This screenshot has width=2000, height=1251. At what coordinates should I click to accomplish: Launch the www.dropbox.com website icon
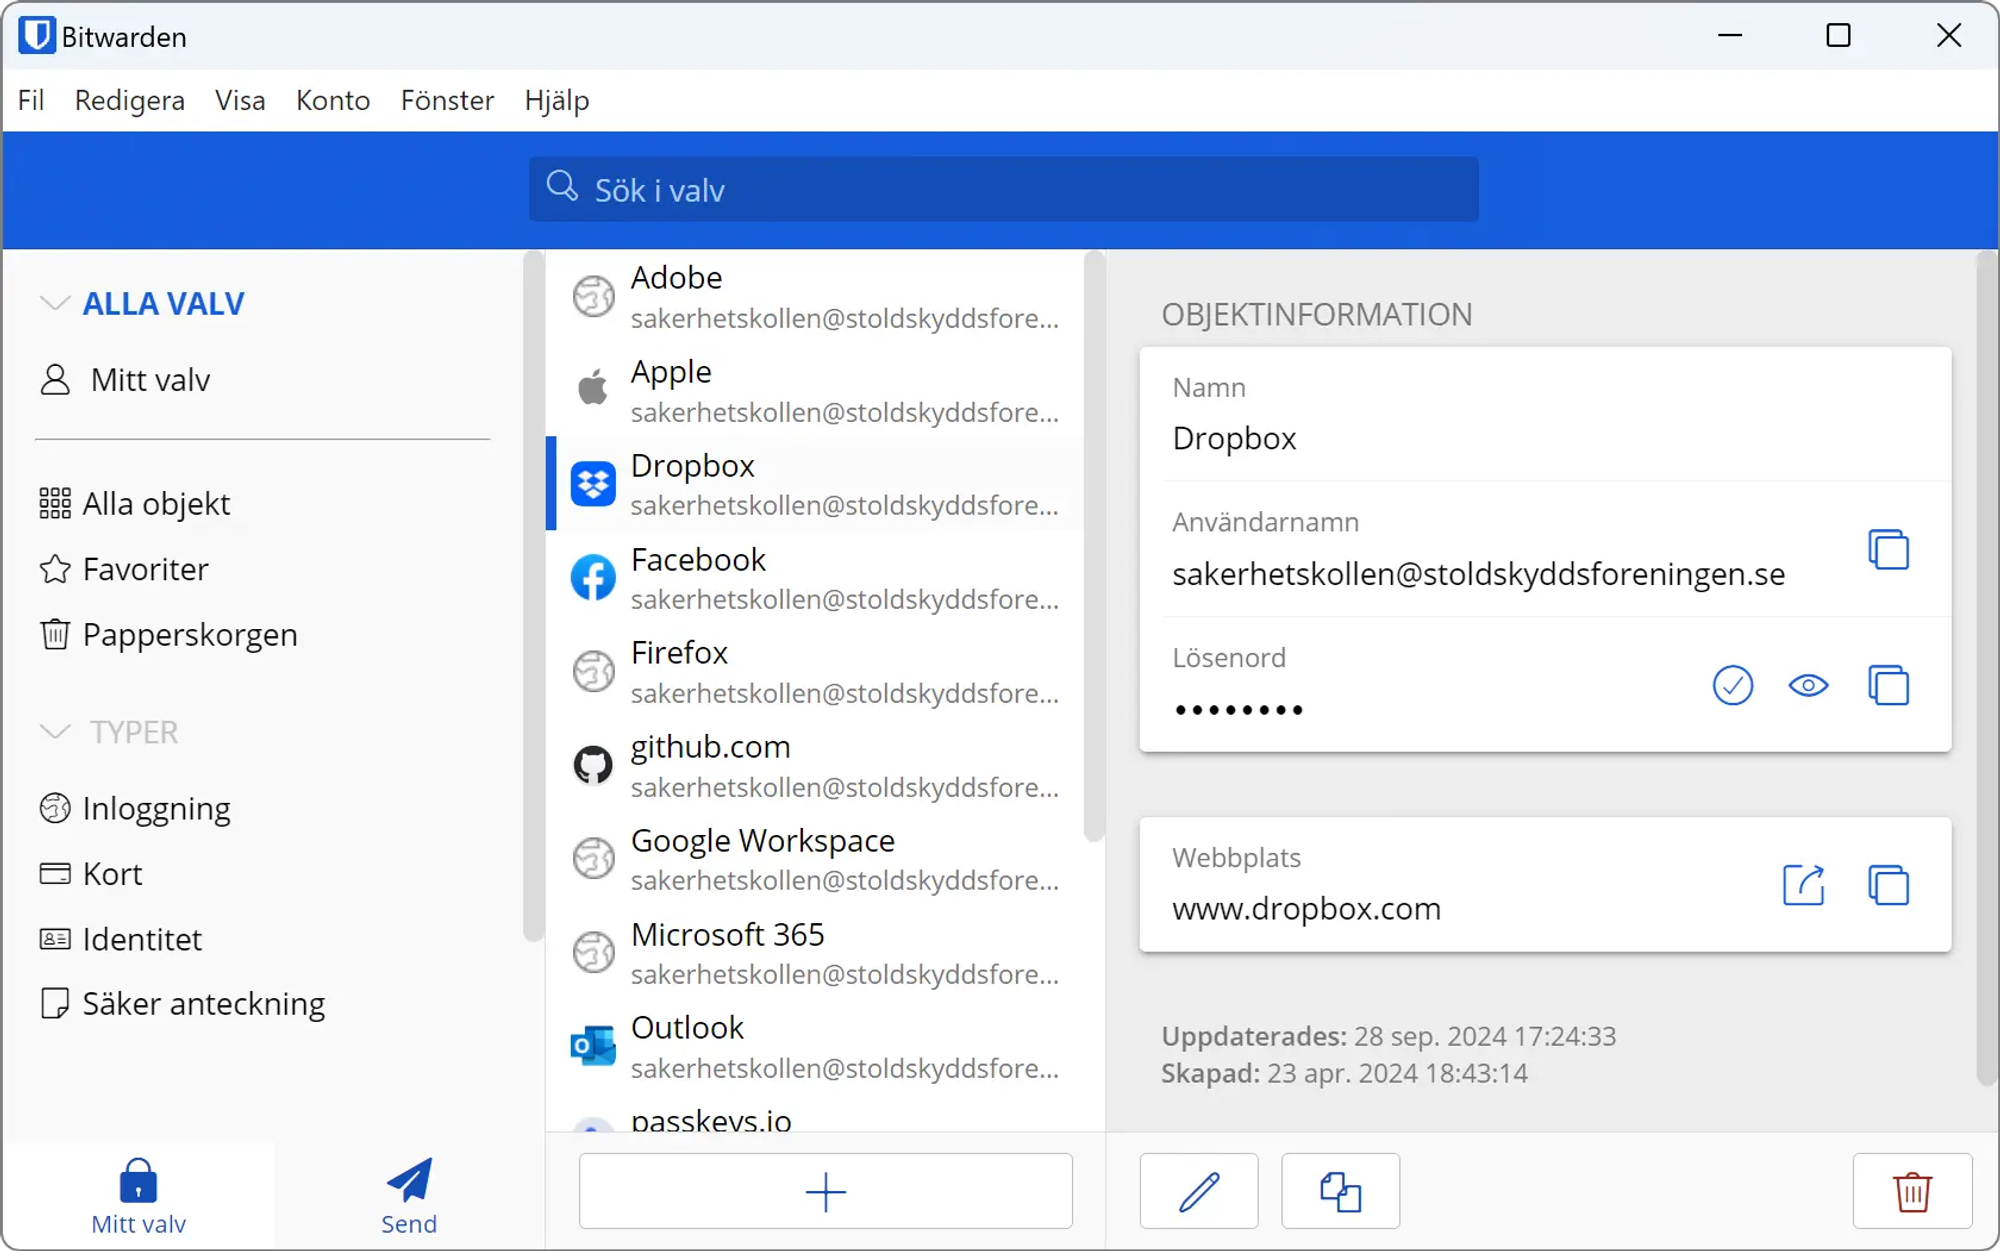(1804, 885)
